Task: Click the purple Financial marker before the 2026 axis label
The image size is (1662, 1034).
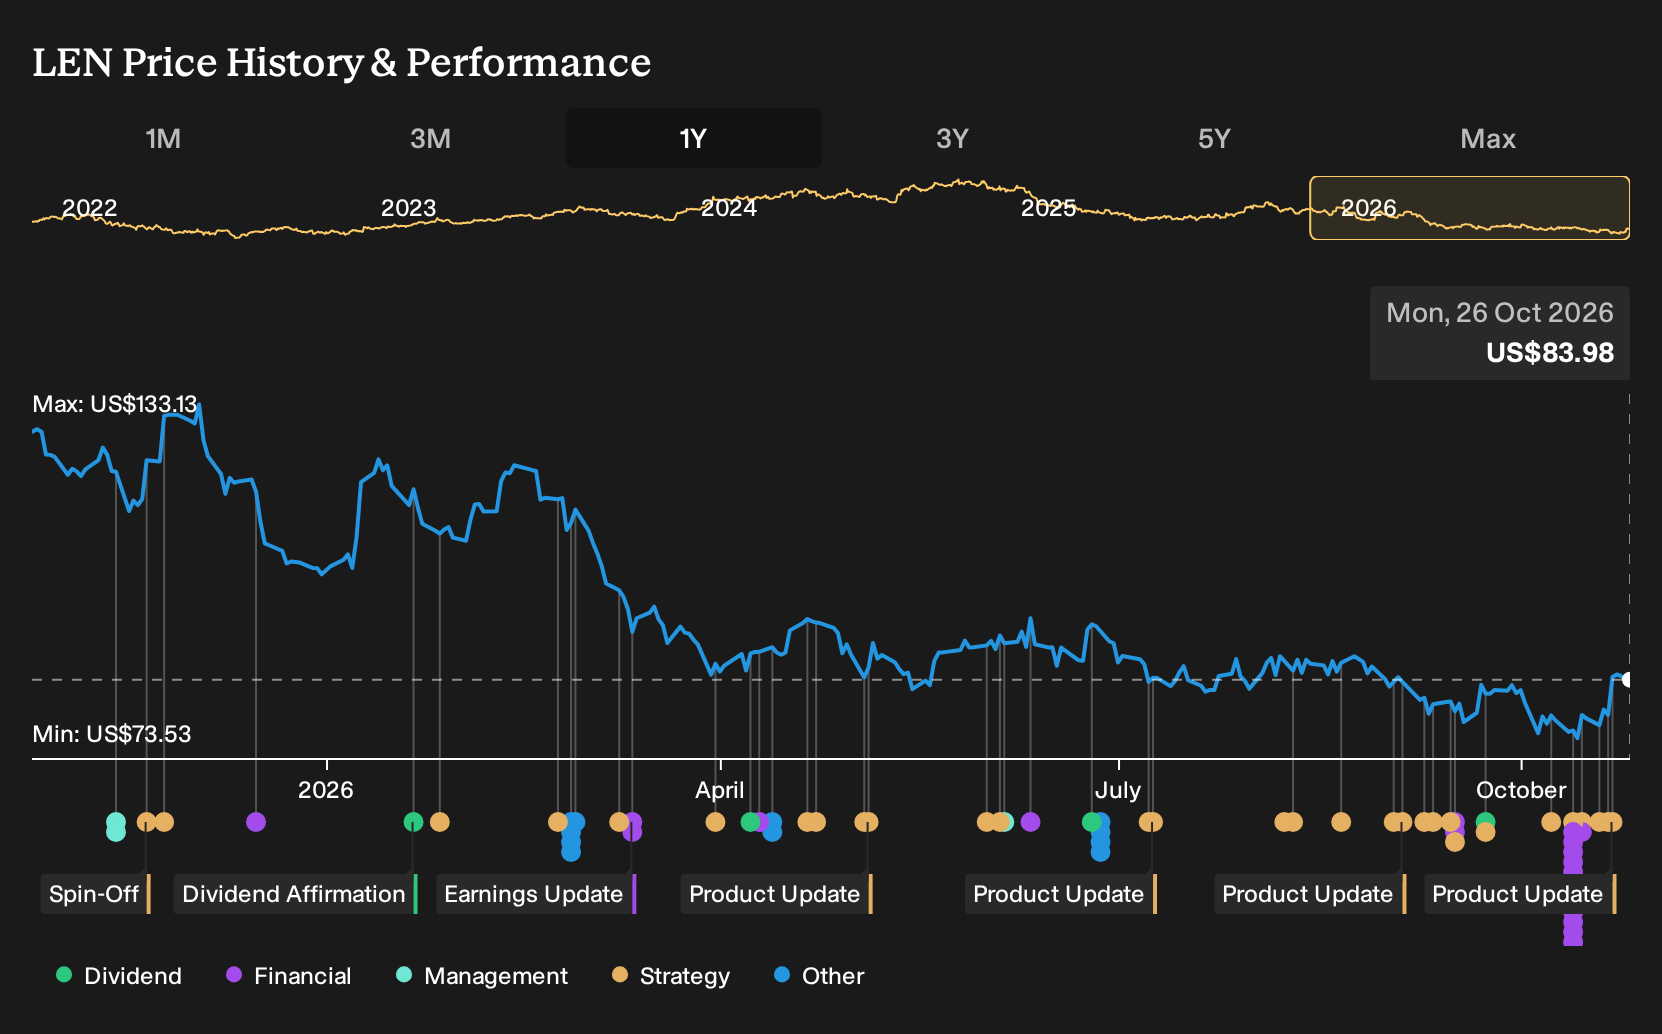Action: pyautogui.click(x=256, y=822)
